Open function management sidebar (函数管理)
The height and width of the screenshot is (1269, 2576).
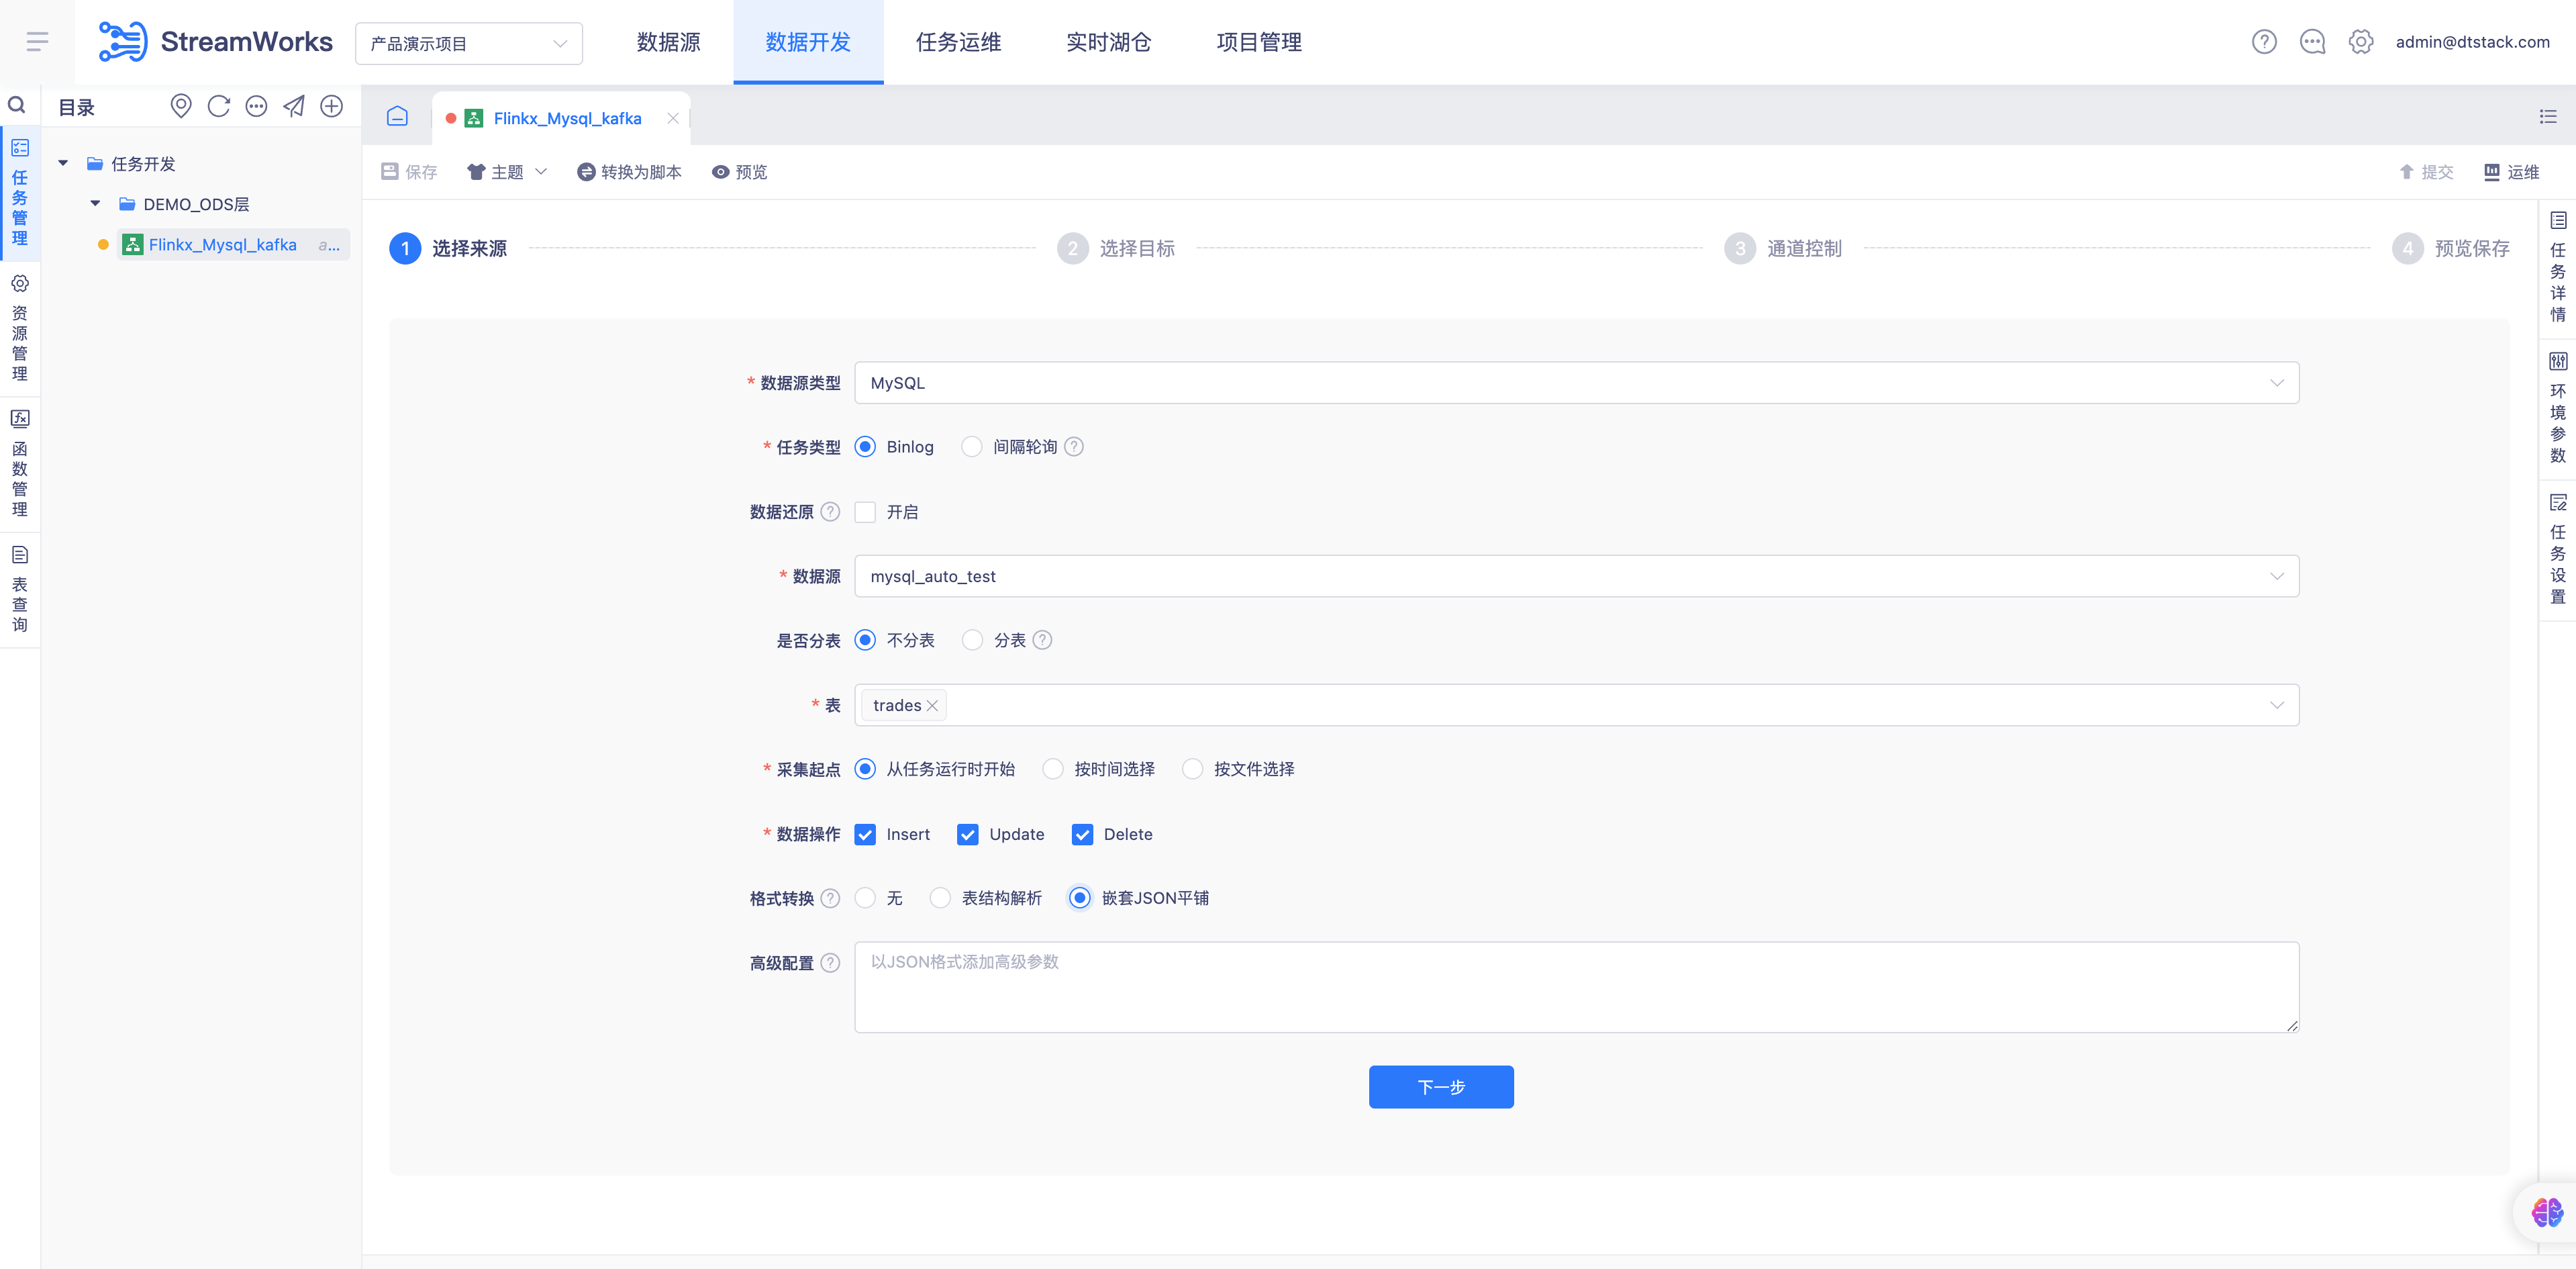pos(19,463)
